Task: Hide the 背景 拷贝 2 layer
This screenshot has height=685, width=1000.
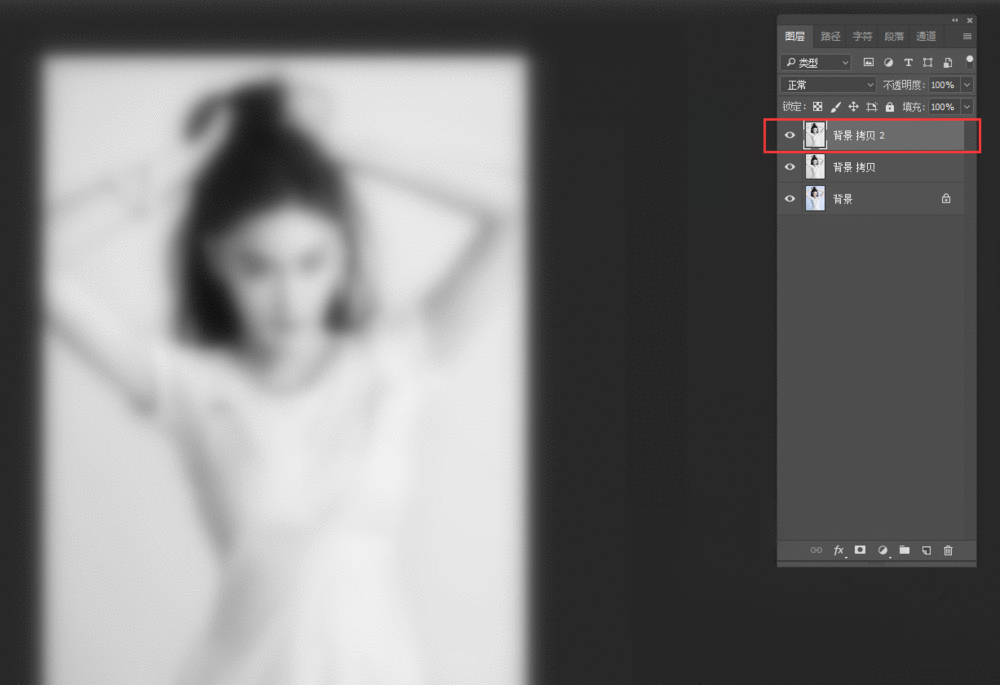Action: [790, 135]
